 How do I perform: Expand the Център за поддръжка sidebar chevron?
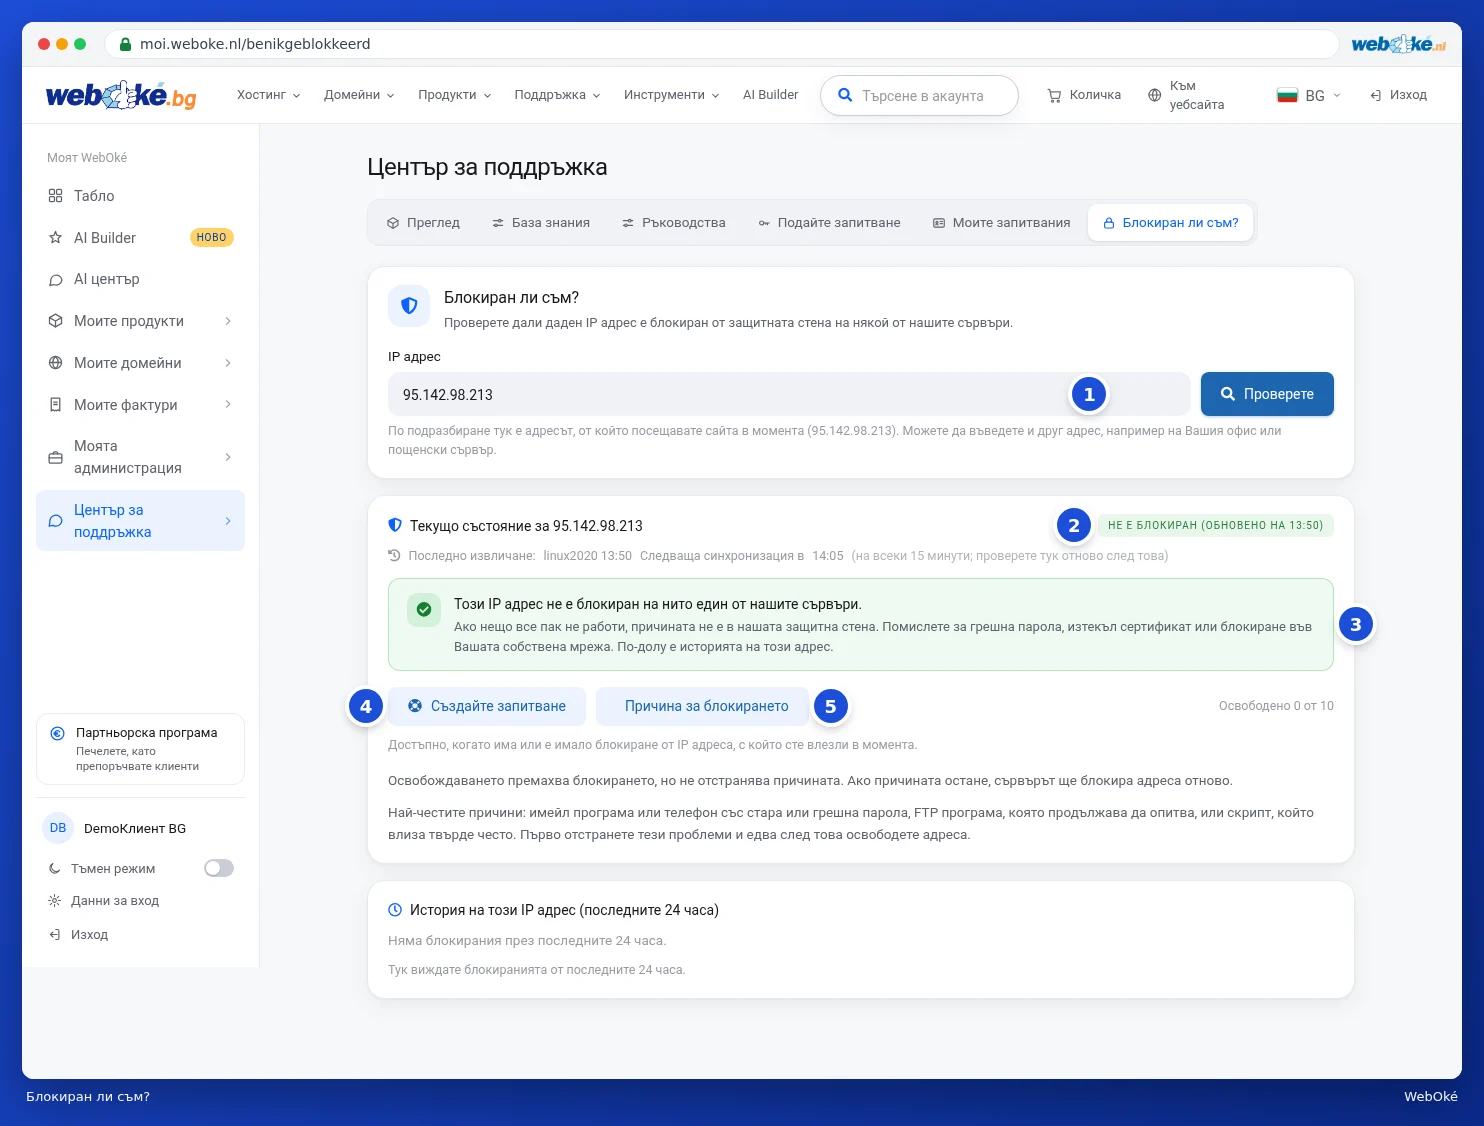pos(228,521)
